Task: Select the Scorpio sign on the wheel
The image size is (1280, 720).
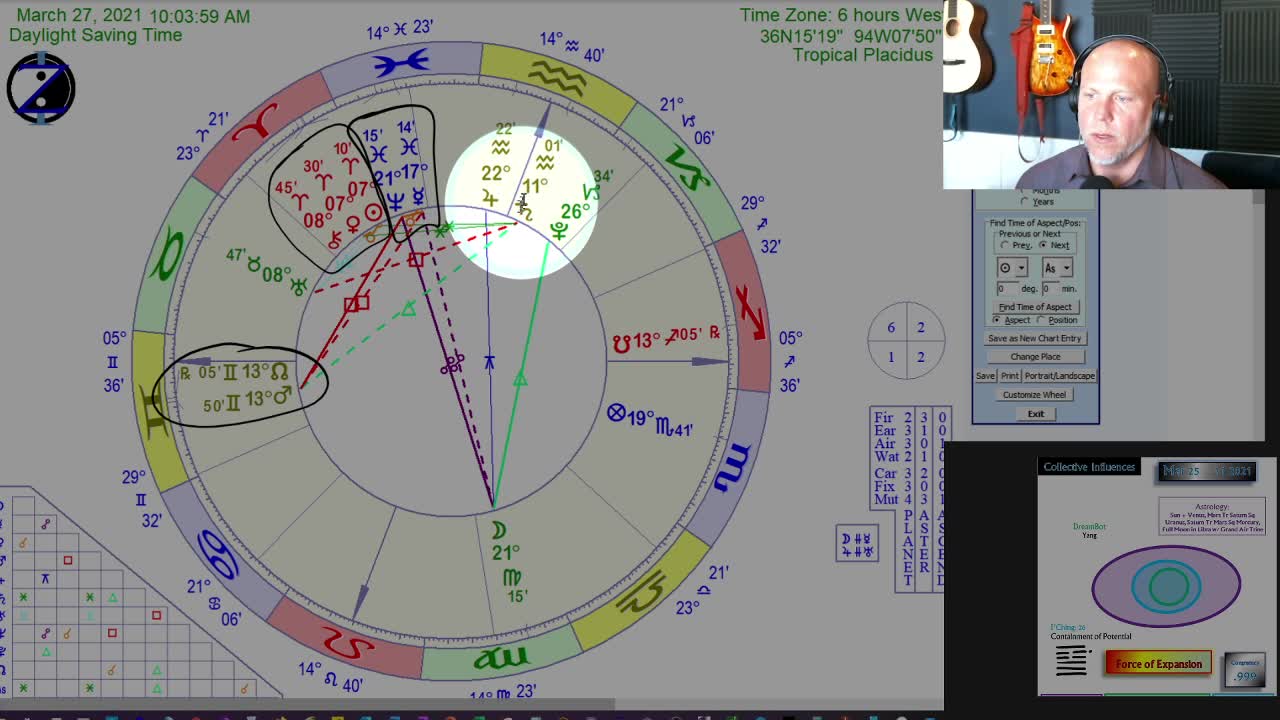Action: click(732, 467)
